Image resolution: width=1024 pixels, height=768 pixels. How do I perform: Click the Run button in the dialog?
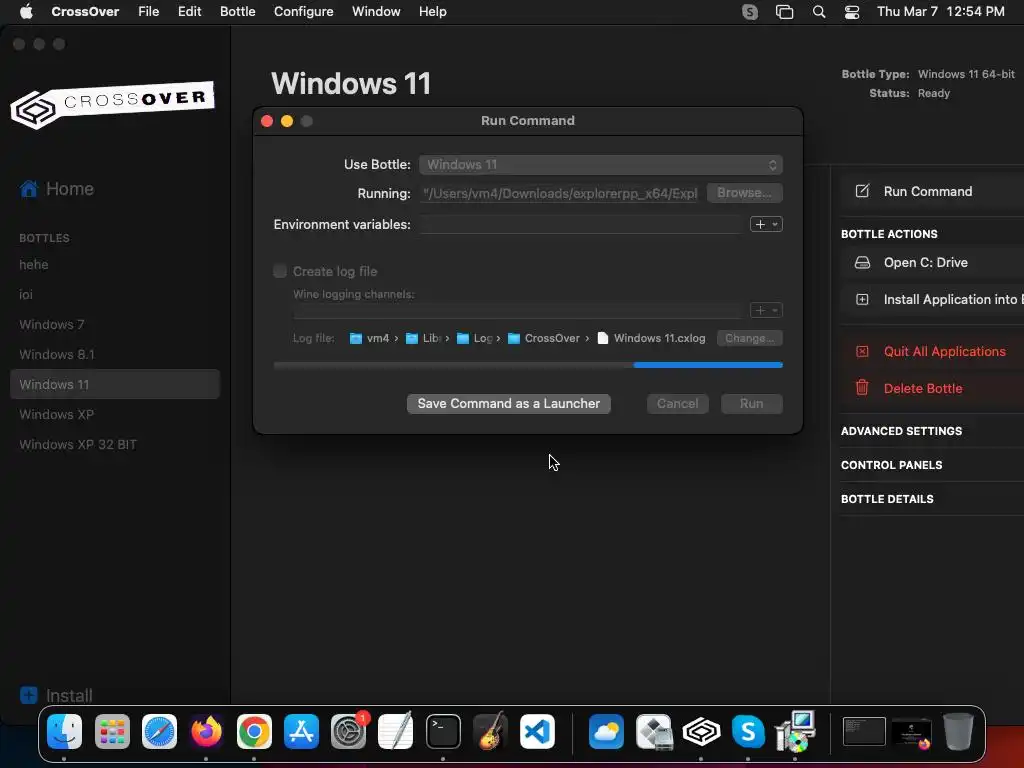click(752, 404)
